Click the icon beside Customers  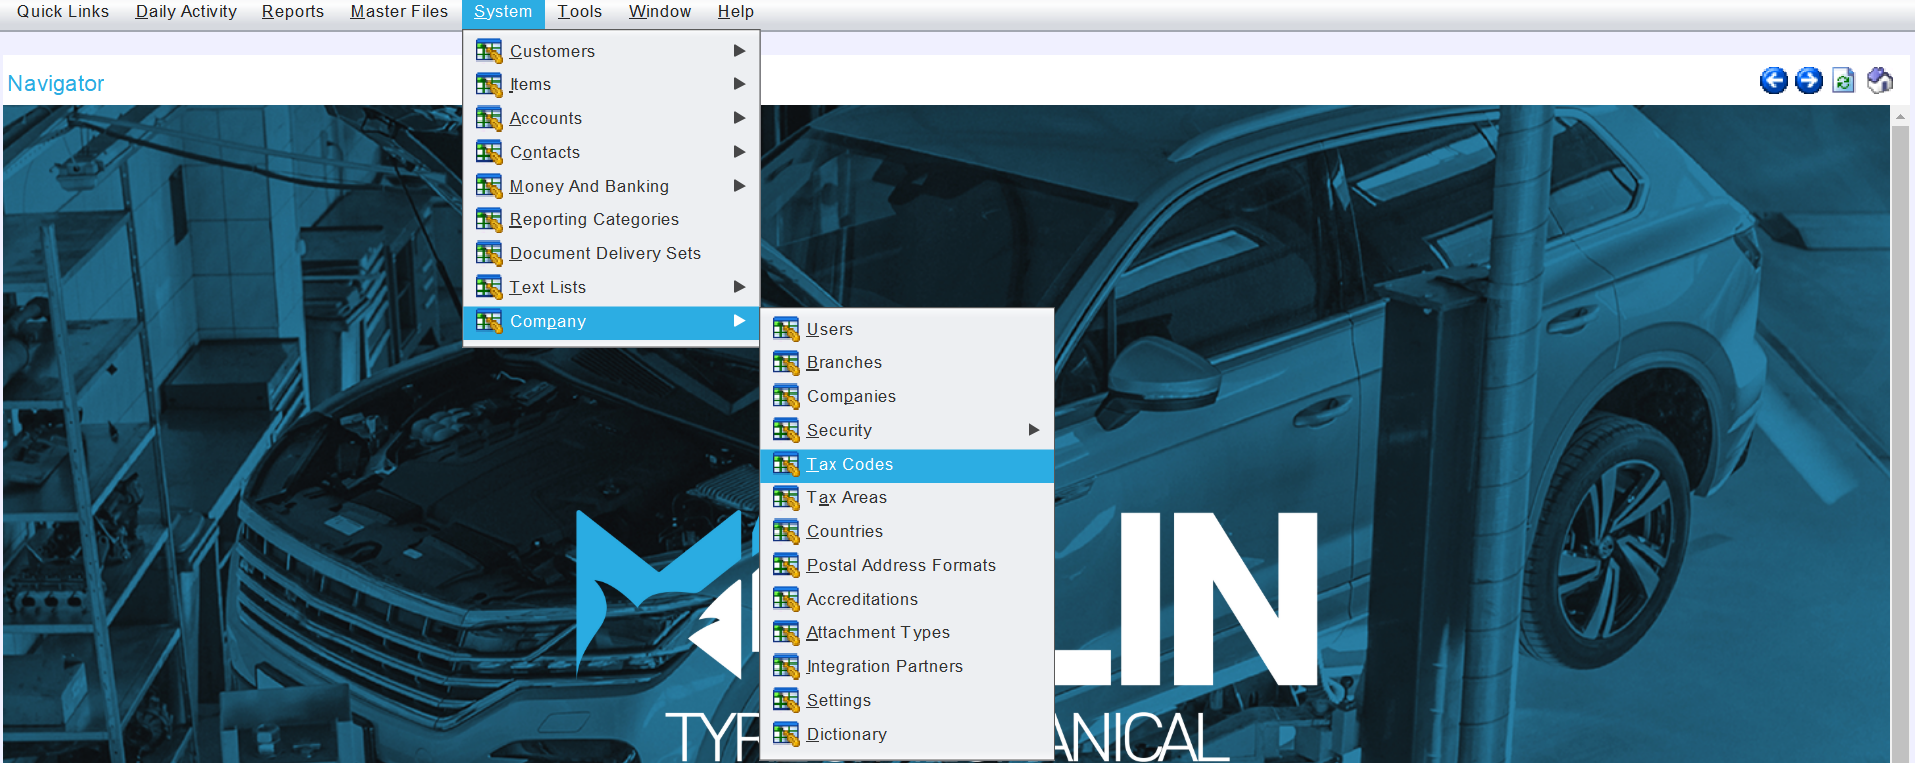pos(489,51)
